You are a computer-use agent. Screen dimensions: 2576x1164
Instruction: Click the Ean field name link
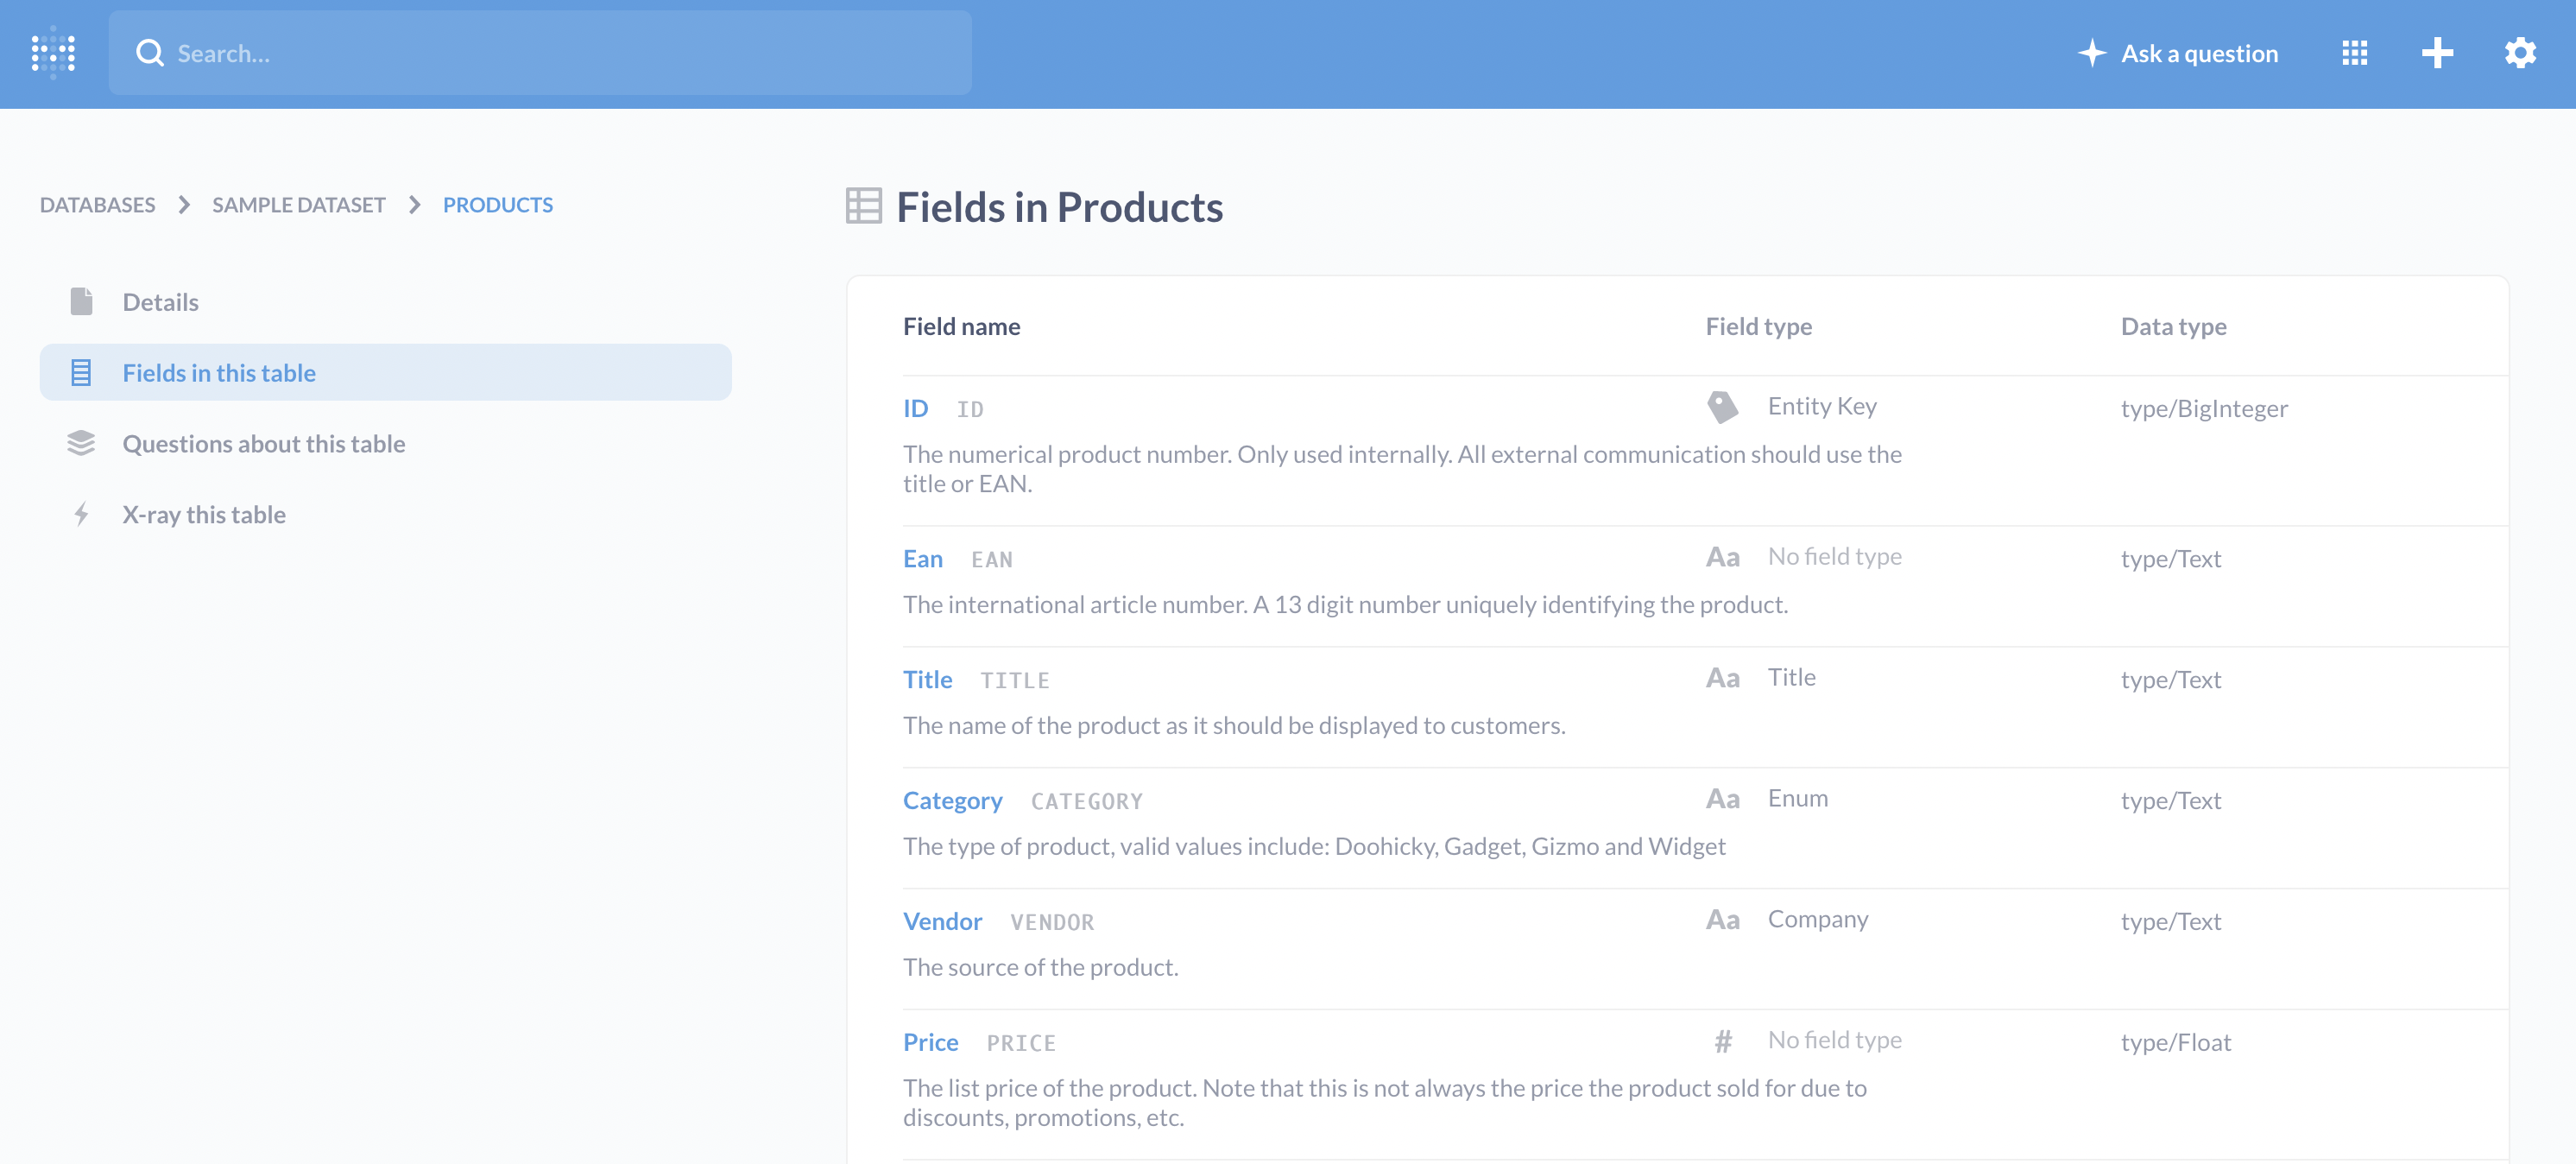tap(922, 559)
